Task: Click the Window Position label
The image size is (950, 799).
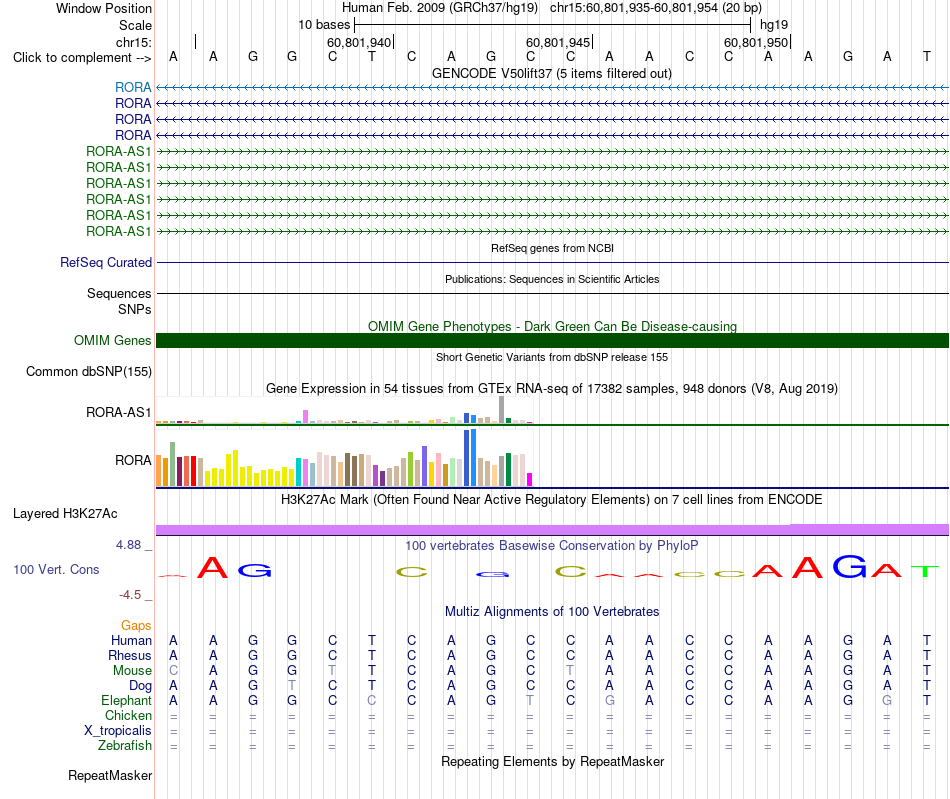Action: [x=104, y=8]
